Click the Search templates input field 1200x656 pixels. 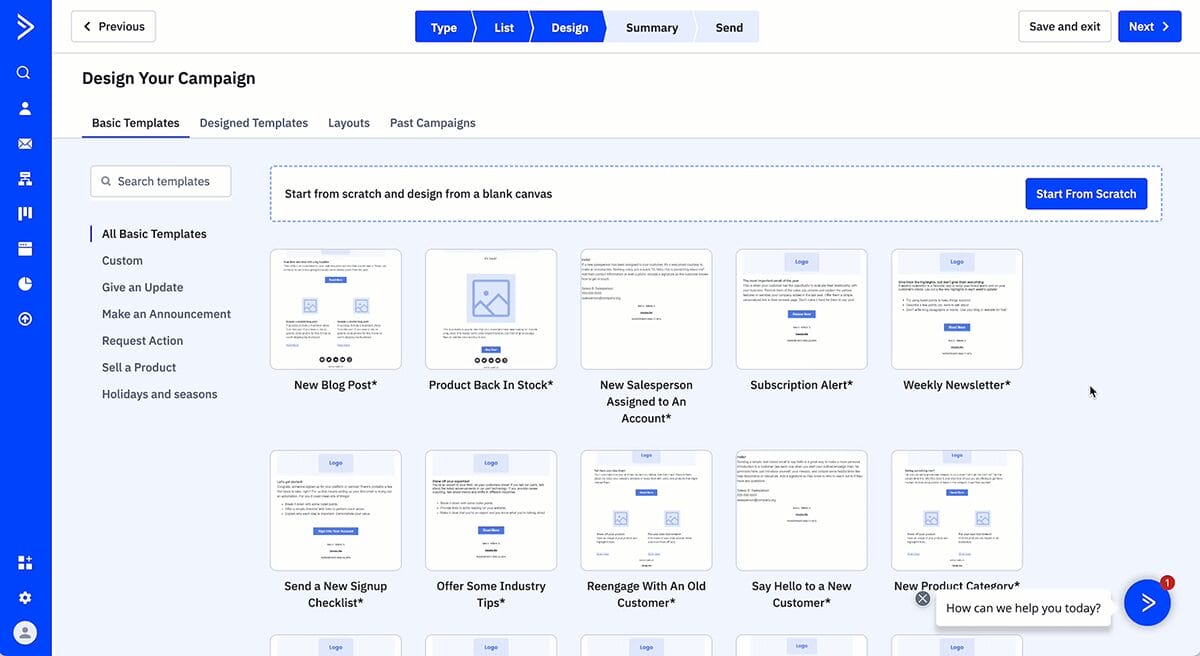[161, 181]
